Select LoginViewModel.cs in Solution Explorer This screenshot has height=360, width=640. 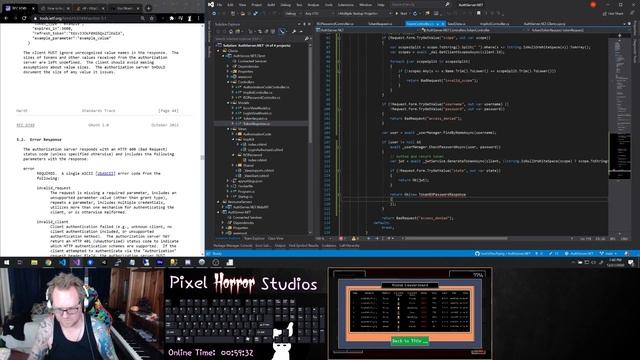258,113
